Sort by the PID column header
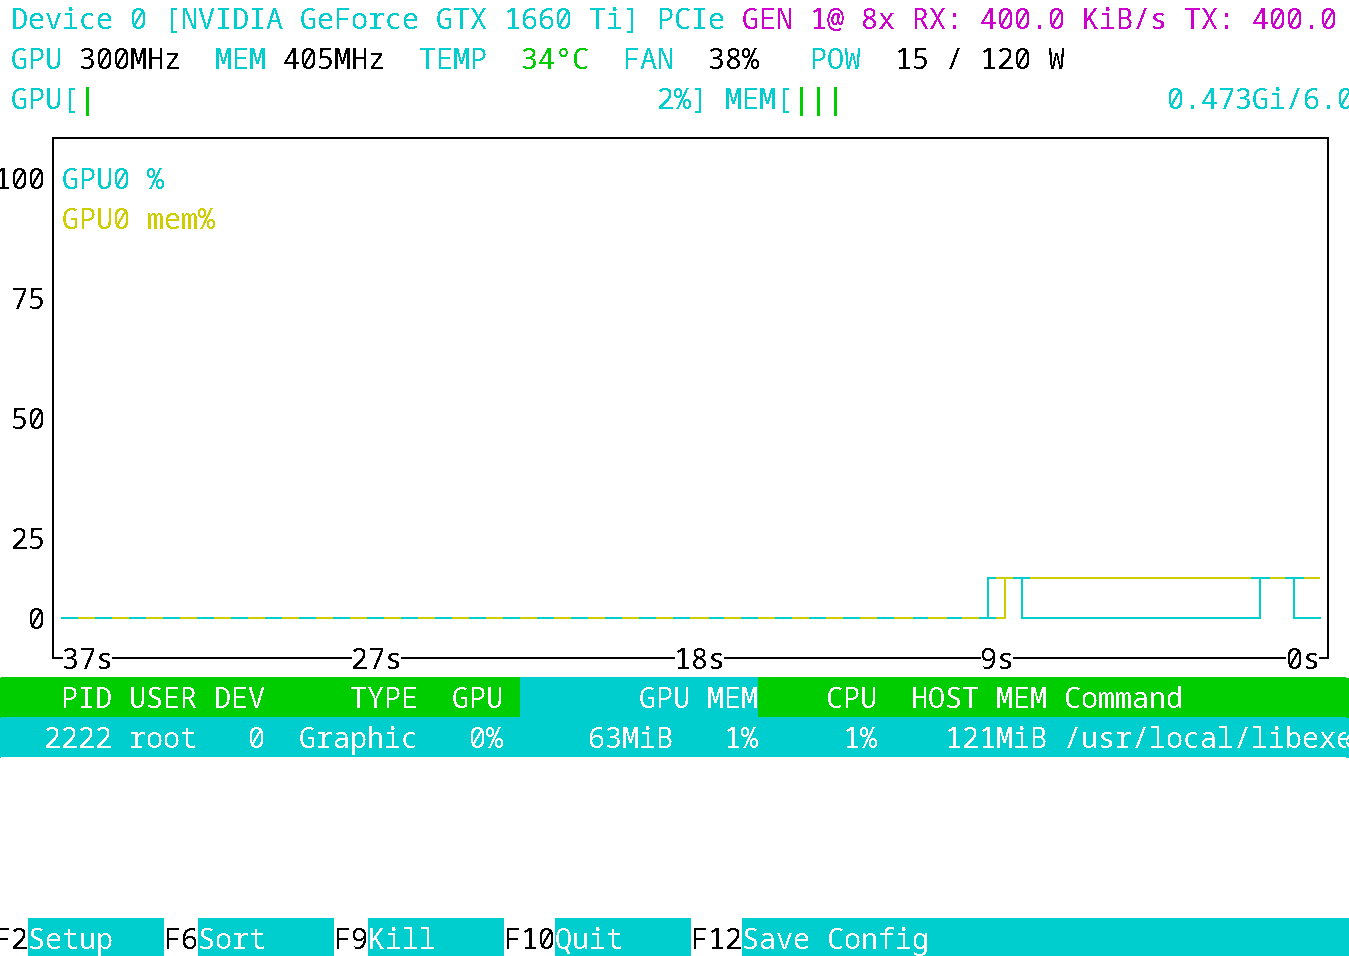Image resolution: width=1349 pixels, height=956 pixels. tap(86, 698)
